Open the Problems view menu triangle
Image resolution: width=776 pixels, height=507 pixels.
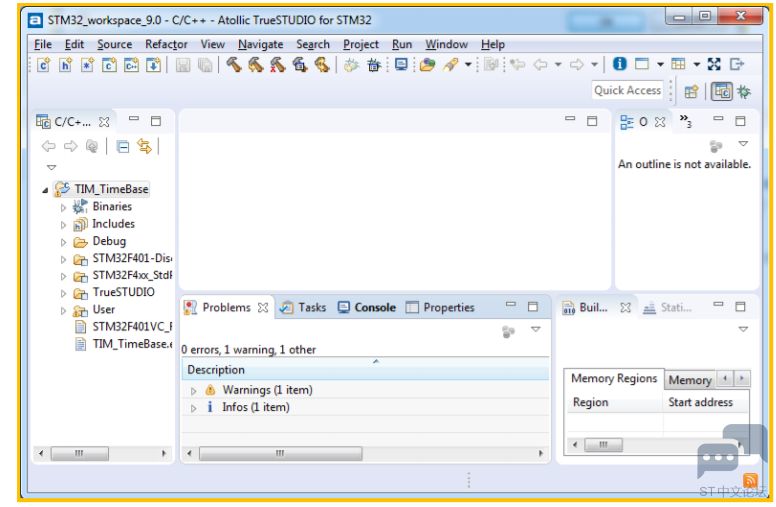point(535,329)
